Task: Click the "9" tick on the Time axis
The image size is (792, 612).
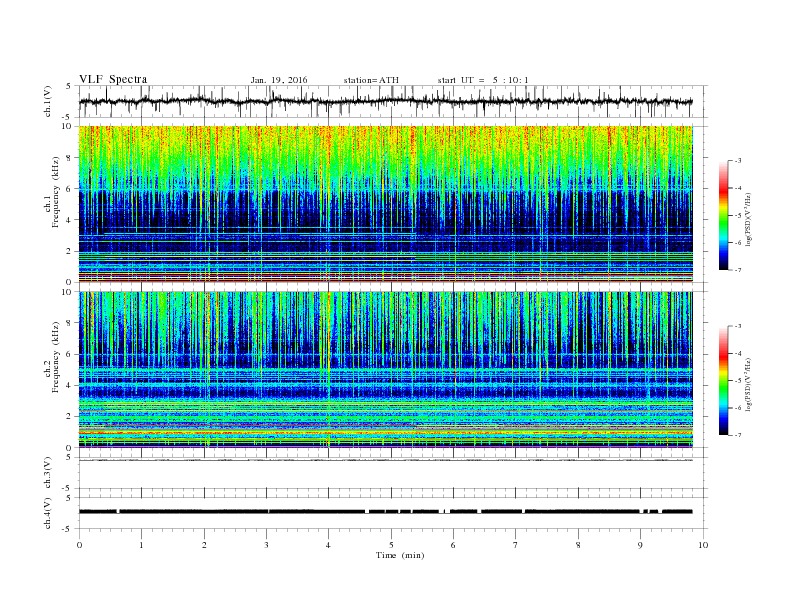Action: (x=640, y=545)
